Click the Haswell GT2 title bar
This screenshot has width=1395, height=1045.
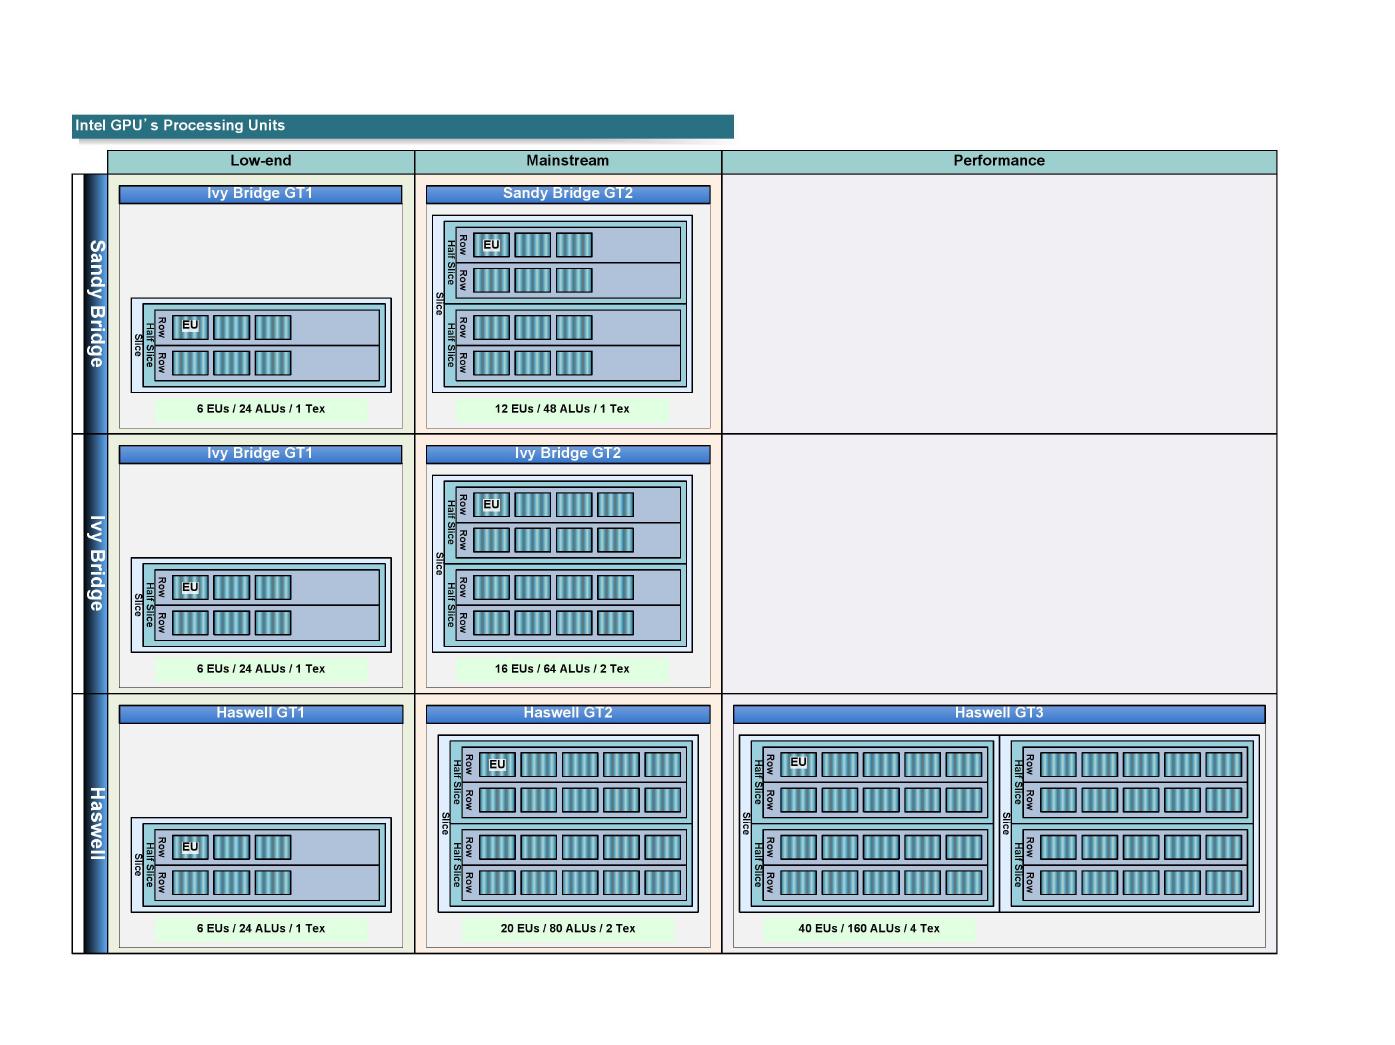pos(568,714)
